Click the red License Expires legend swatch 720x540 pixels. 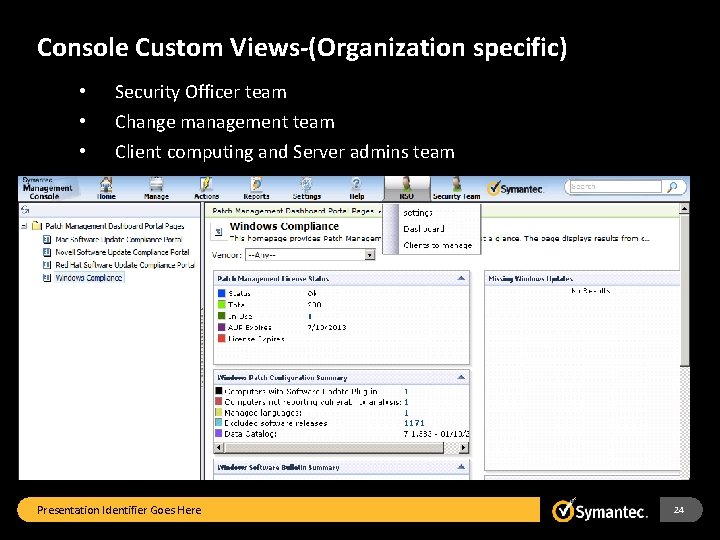[222, 338]
